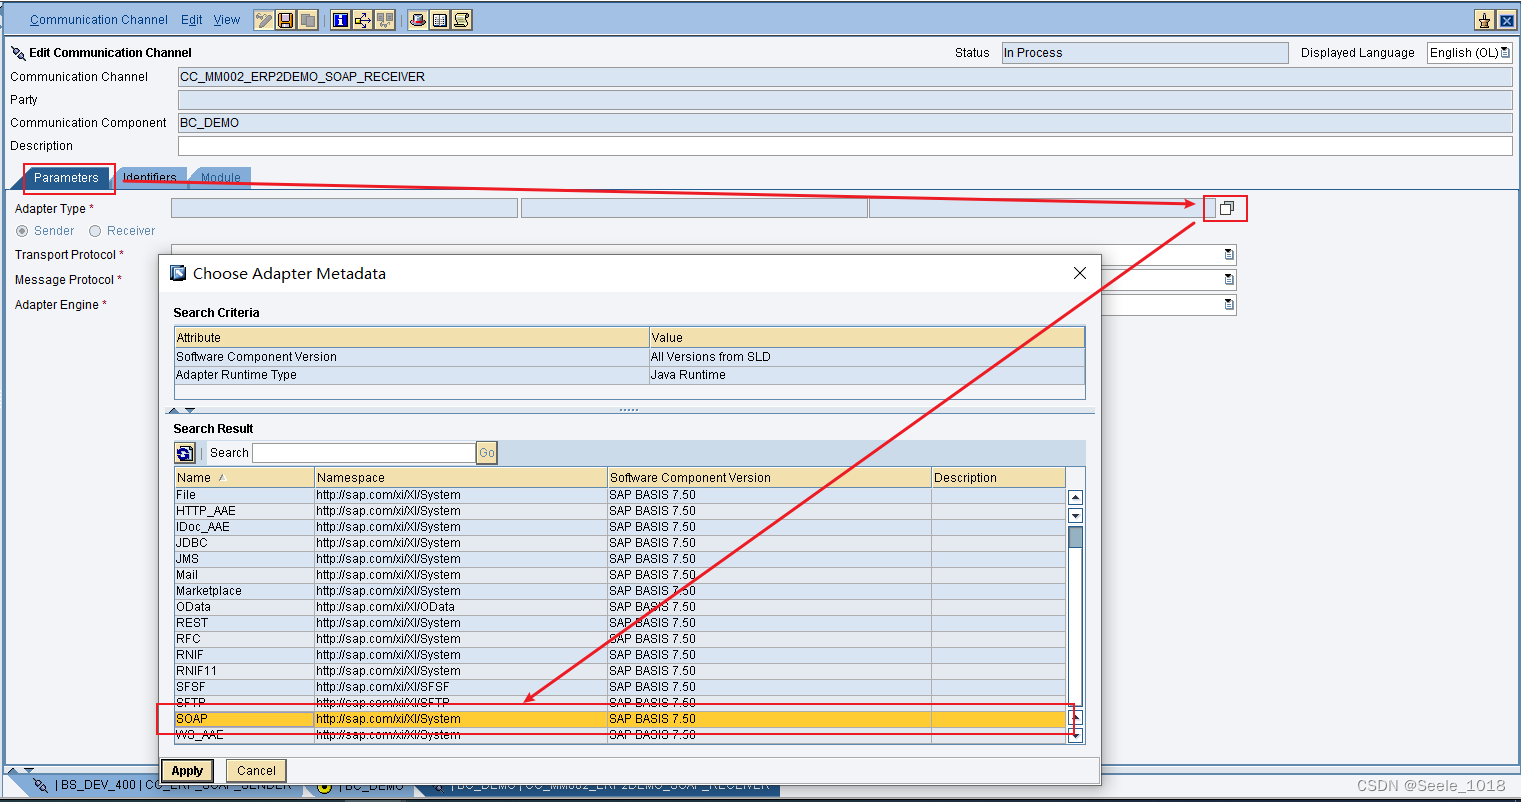Collapse the search criteria panel arrows
The width and height of the screenshot is (1521, 802).
[x=181, y=410]
